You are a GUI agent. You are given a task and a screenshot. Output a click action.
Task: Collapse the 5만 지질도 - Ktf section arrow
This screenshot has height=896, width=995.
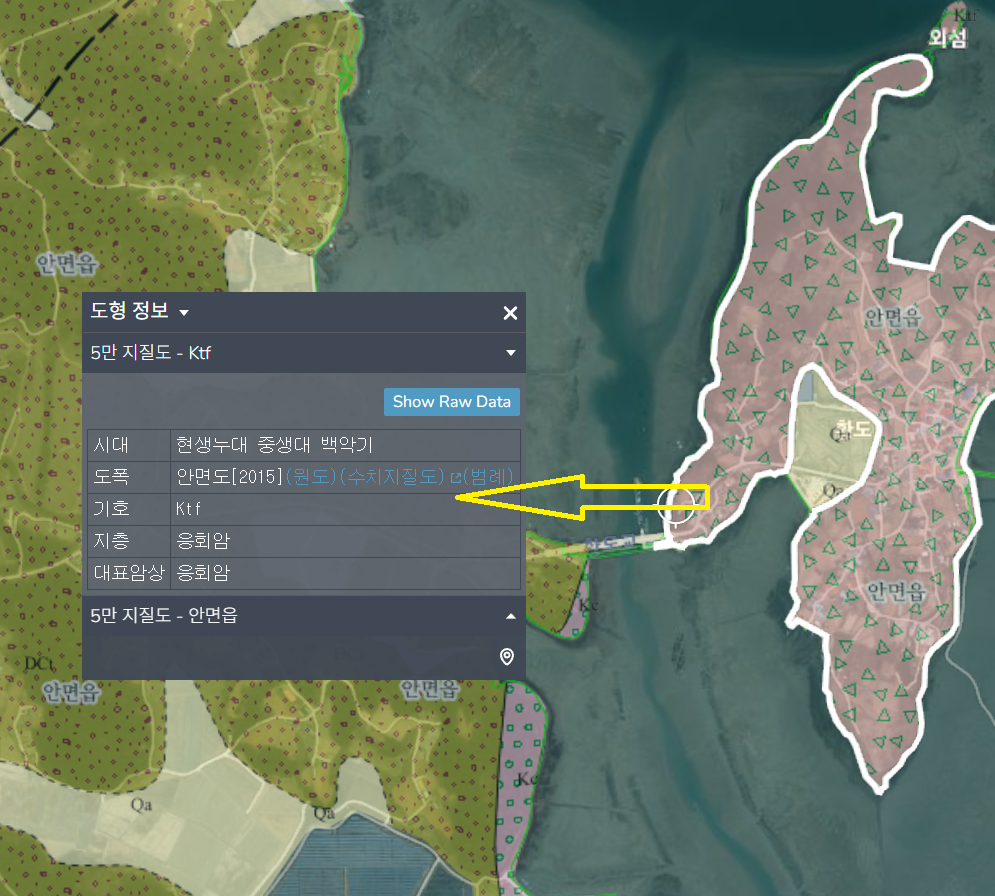click(510, 353)
